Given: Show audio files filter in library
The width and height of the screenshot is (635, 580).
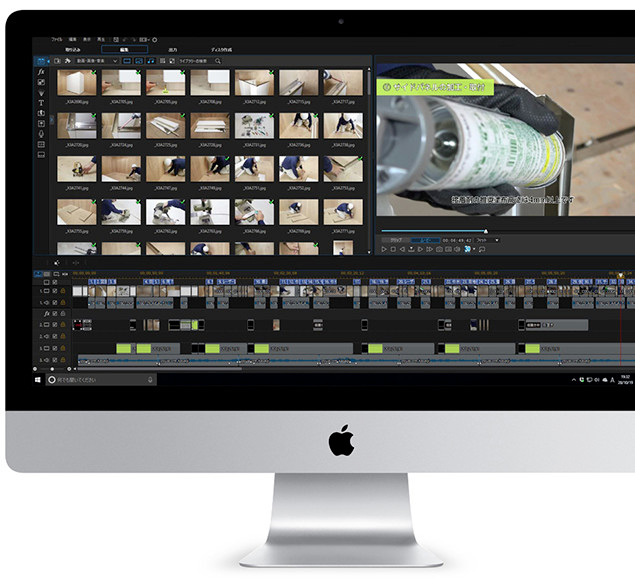Looking at the screenshot, I should 152,61.
